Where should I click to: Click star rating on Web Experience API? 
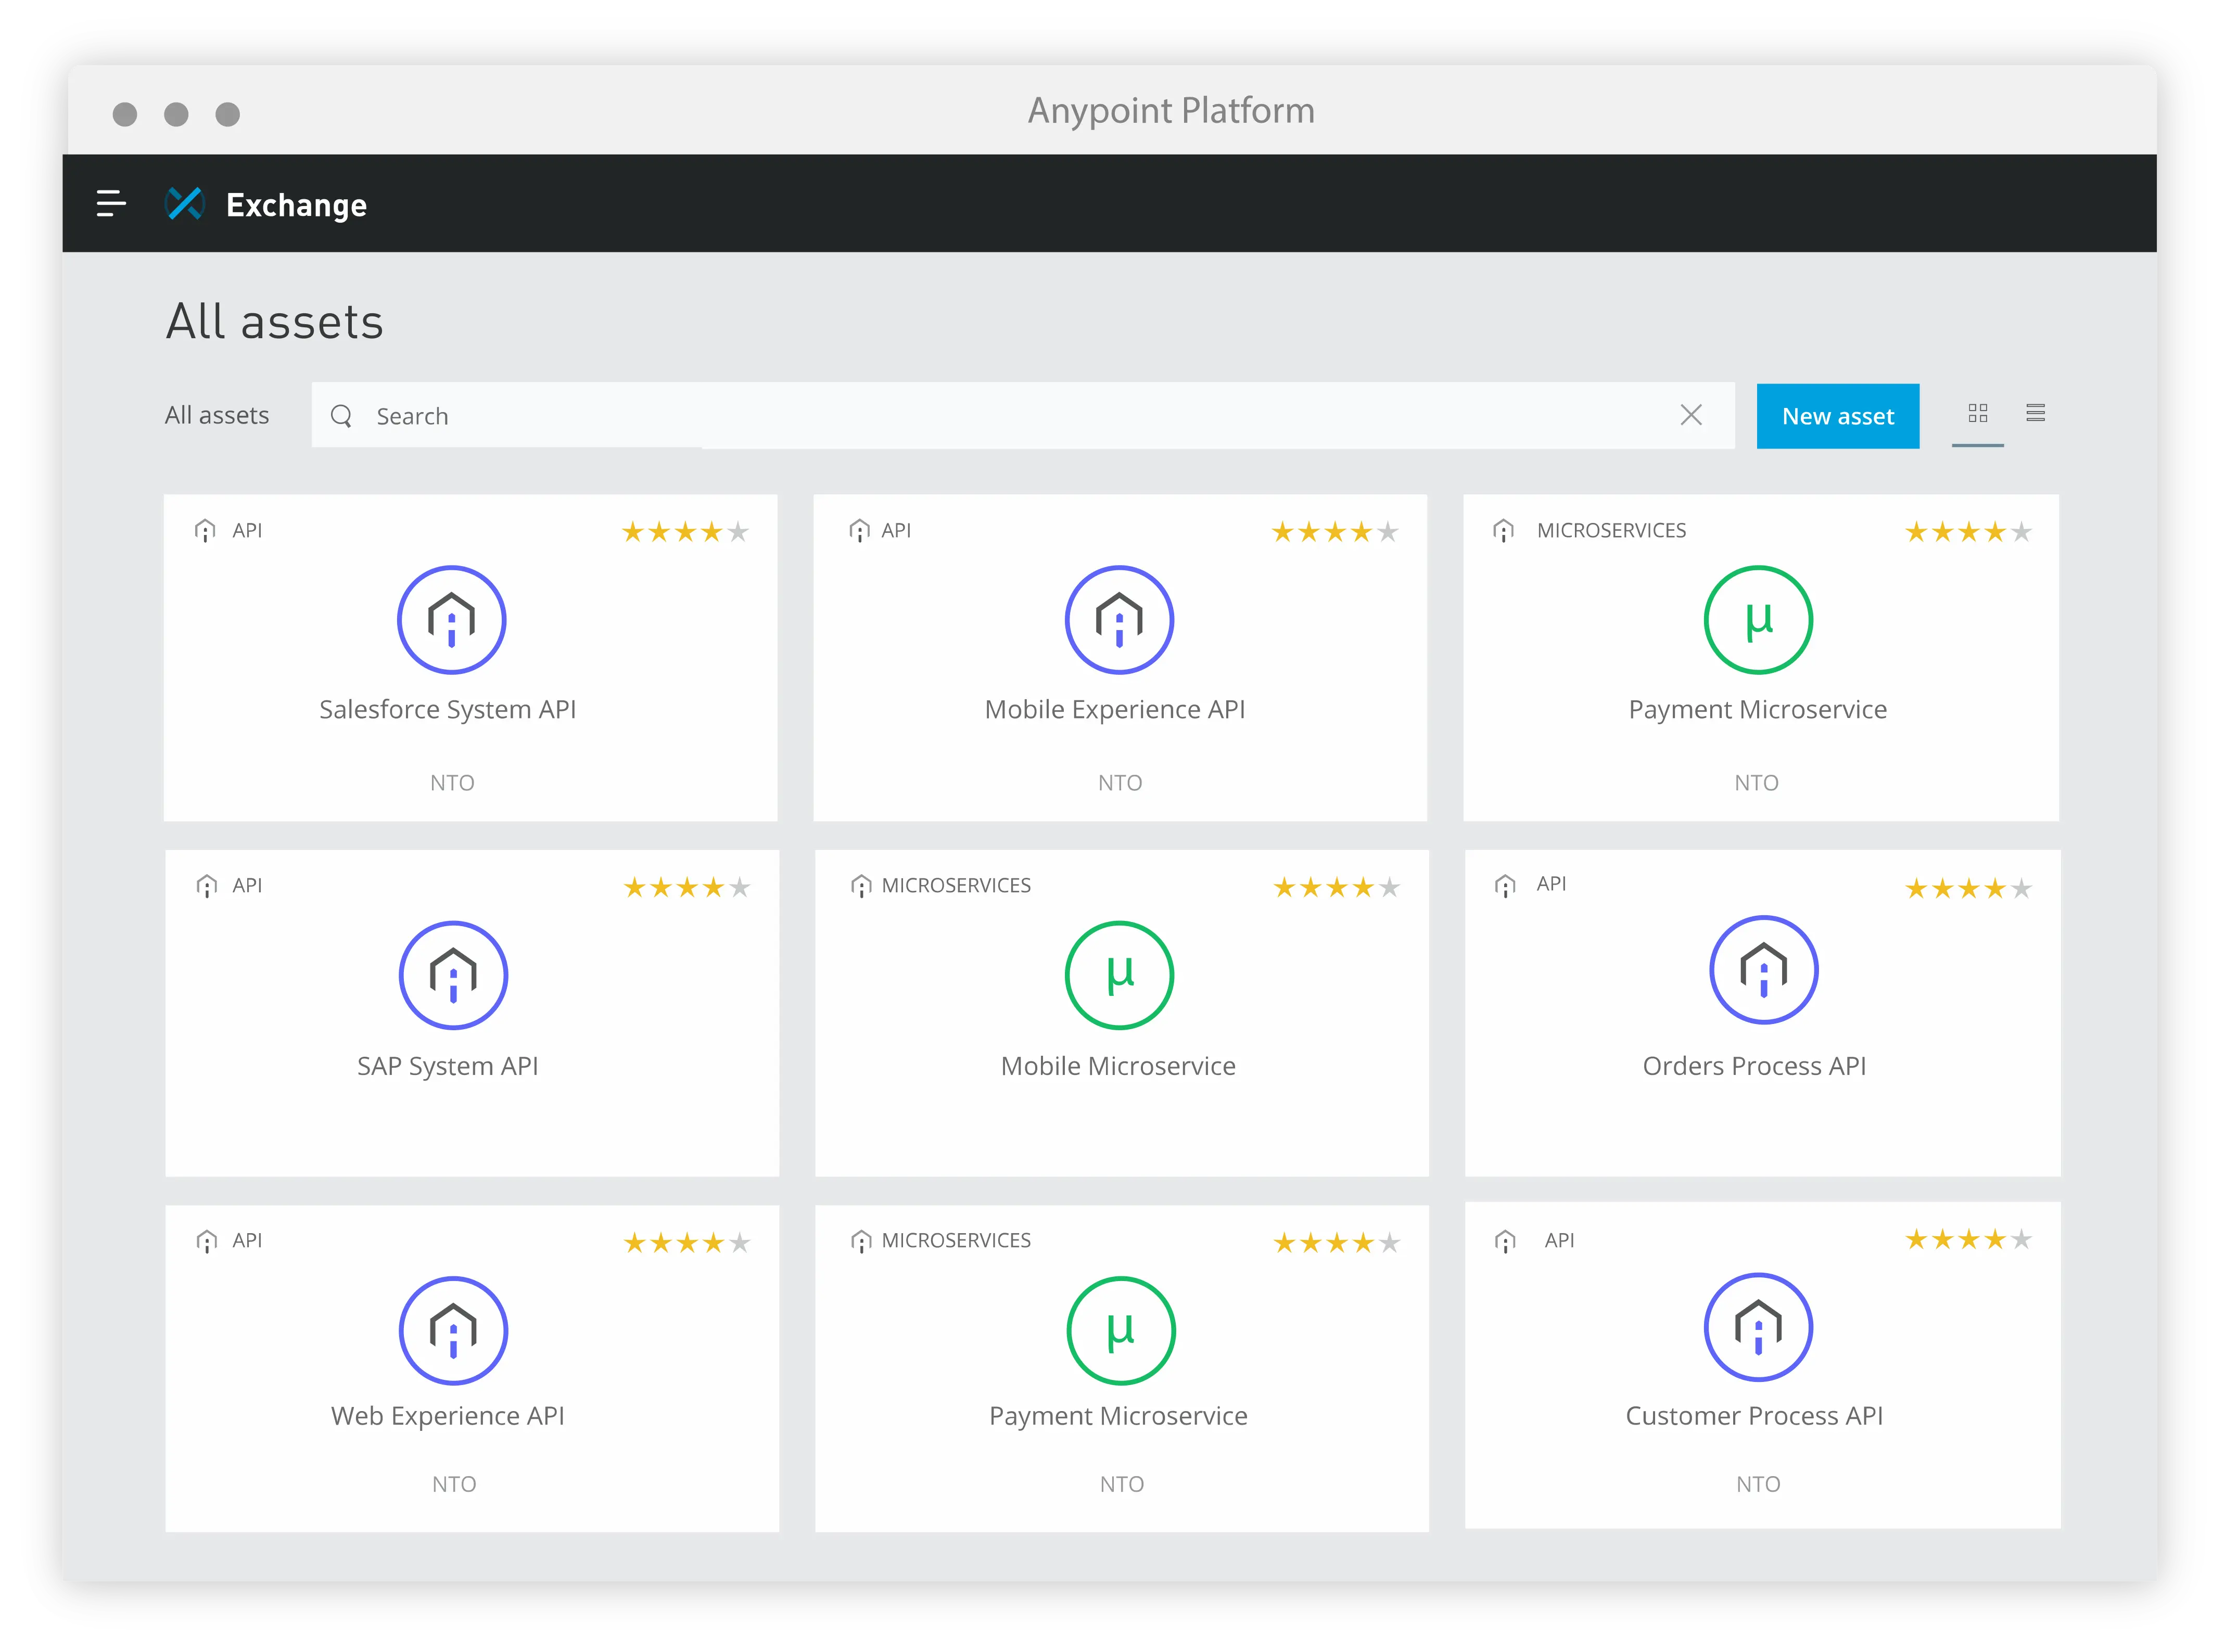(686, 1242)
